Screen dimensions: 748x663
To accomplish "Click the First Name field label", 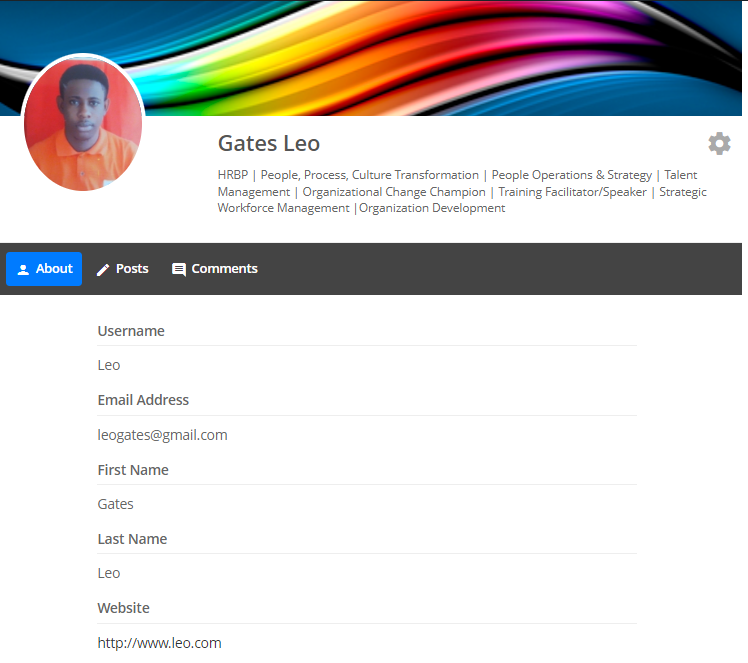I will coord(133,470).
